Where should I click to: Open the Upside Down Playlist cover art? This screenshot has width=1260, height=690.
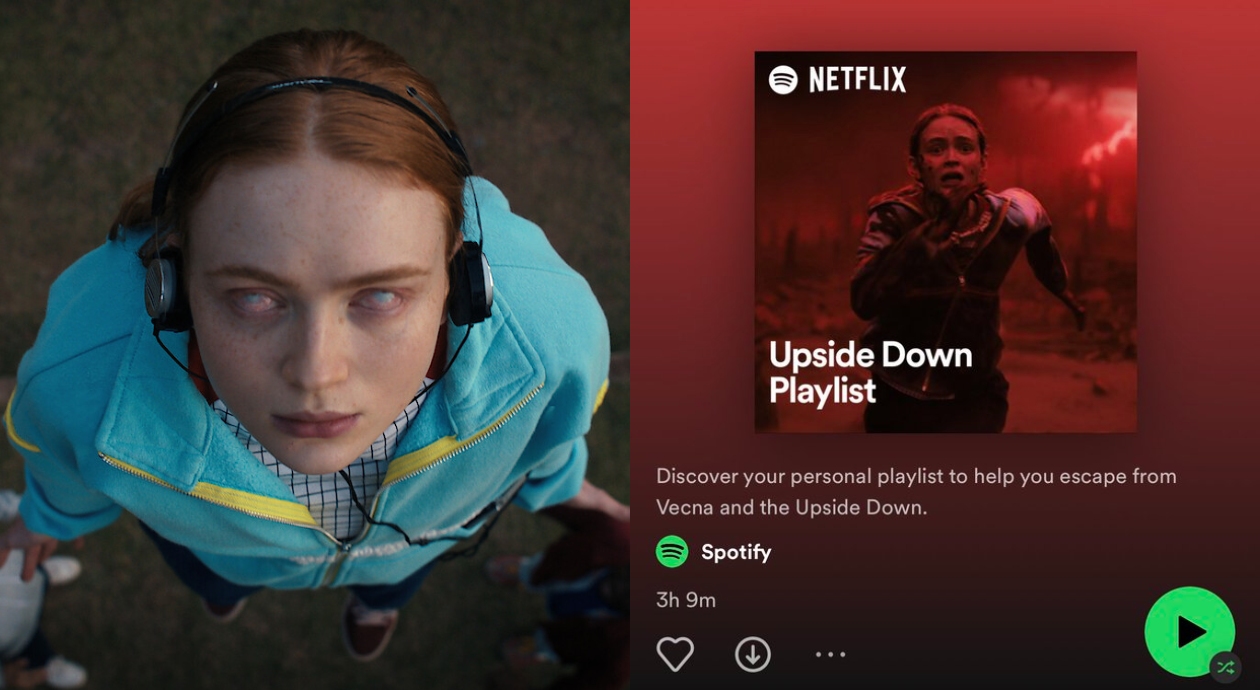point(945,242)
